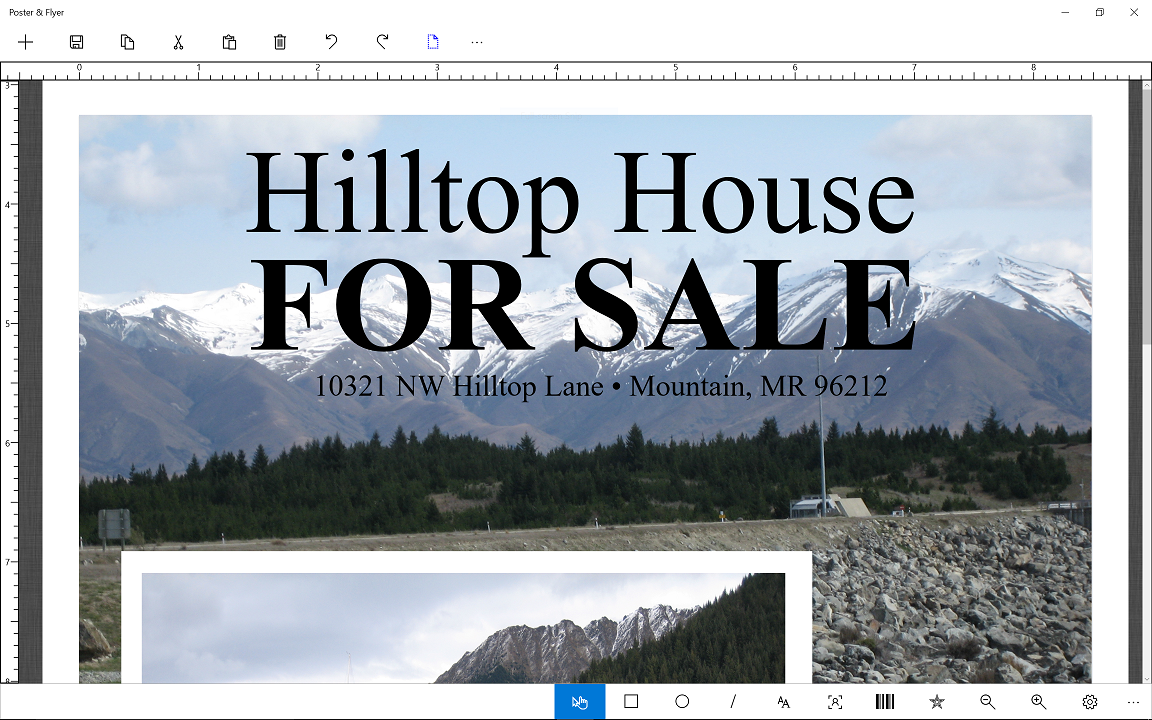Pick the line drawing tool
1152x720 pixels.
[x=732, y=702]
